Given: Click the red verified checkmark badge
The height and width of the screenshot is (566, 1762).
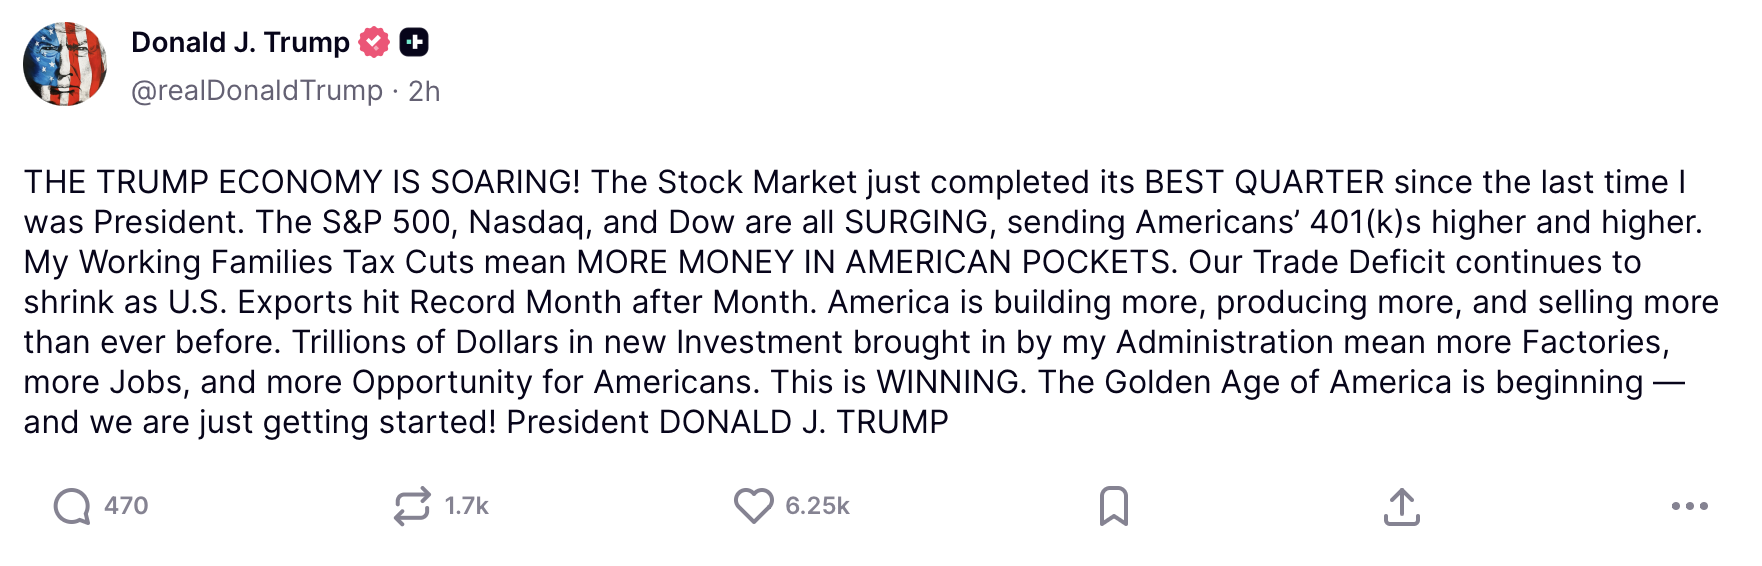Looking at the screenshot, I should [x=374, y=42].
